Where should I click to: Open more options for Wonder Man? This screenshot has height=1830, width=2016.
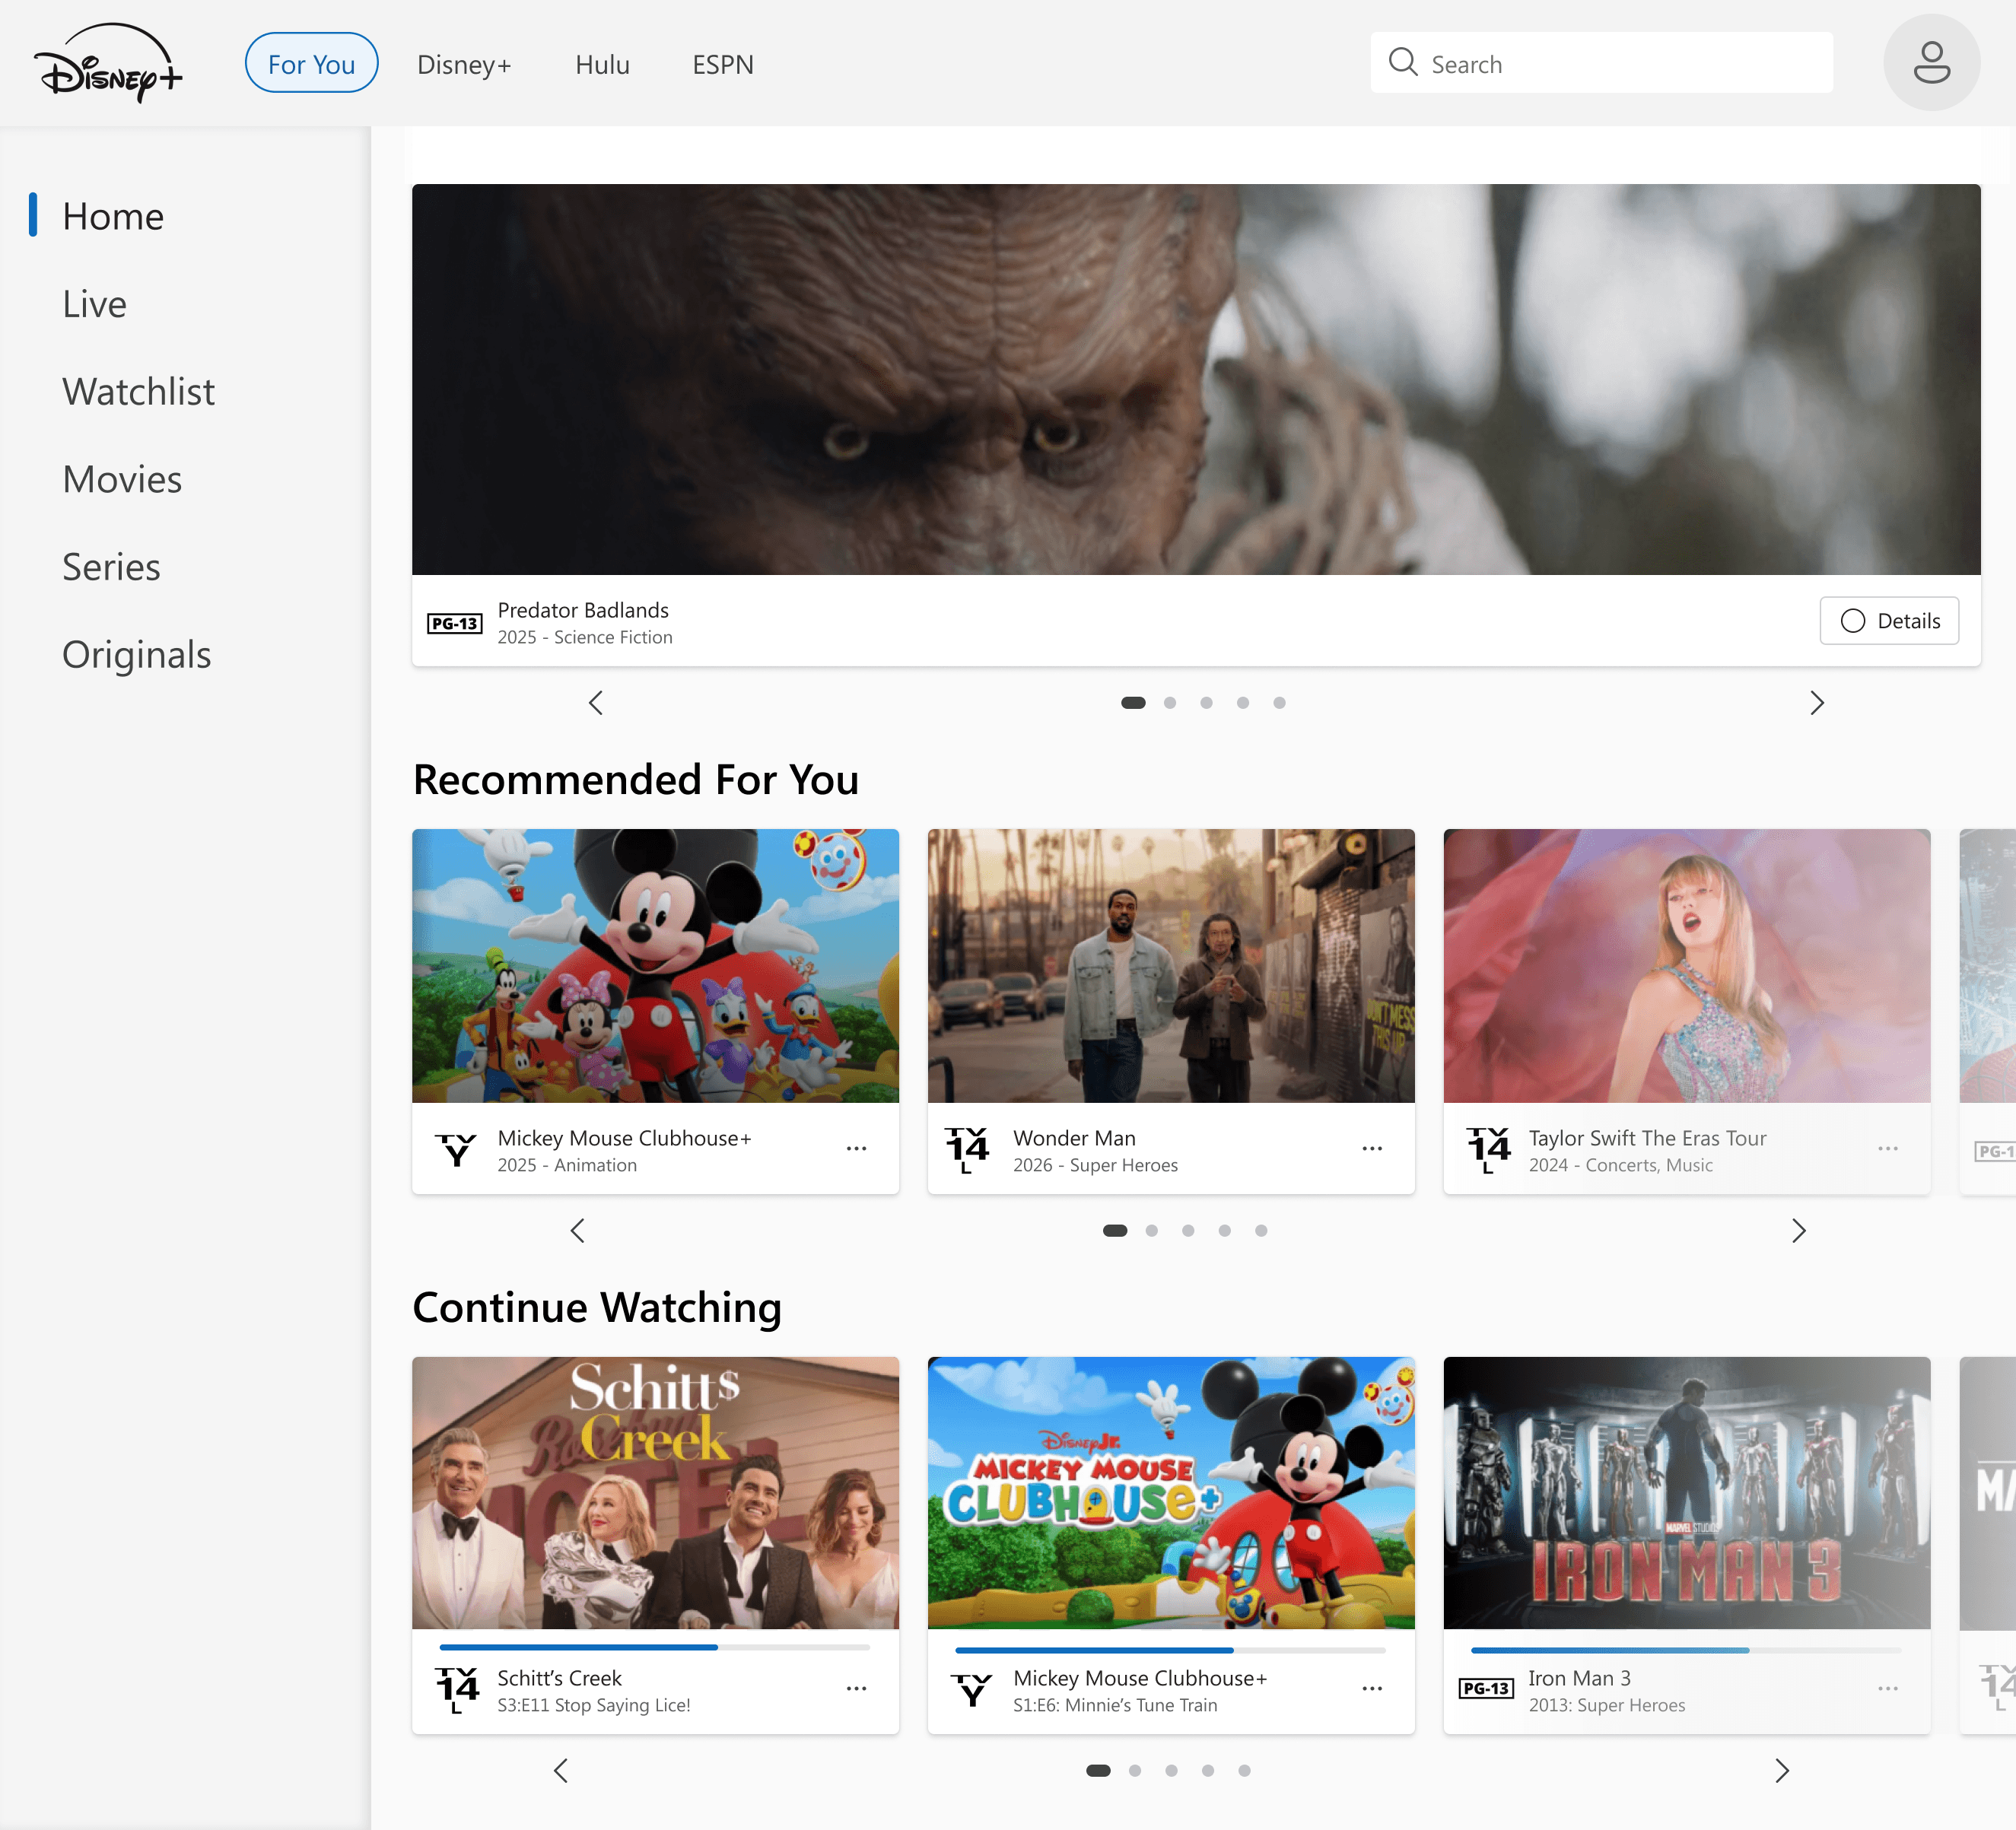pos(1372,1149)
